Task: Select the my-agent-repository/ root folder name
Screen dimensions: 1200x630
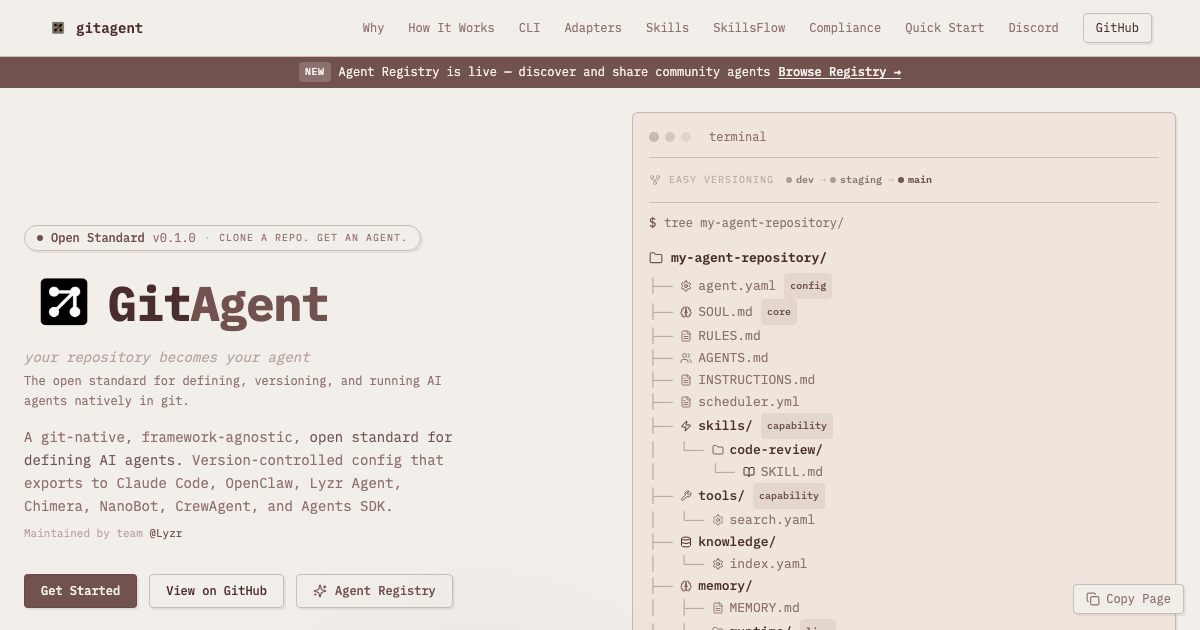Action: pyautogui.click(x=748, y=258)
